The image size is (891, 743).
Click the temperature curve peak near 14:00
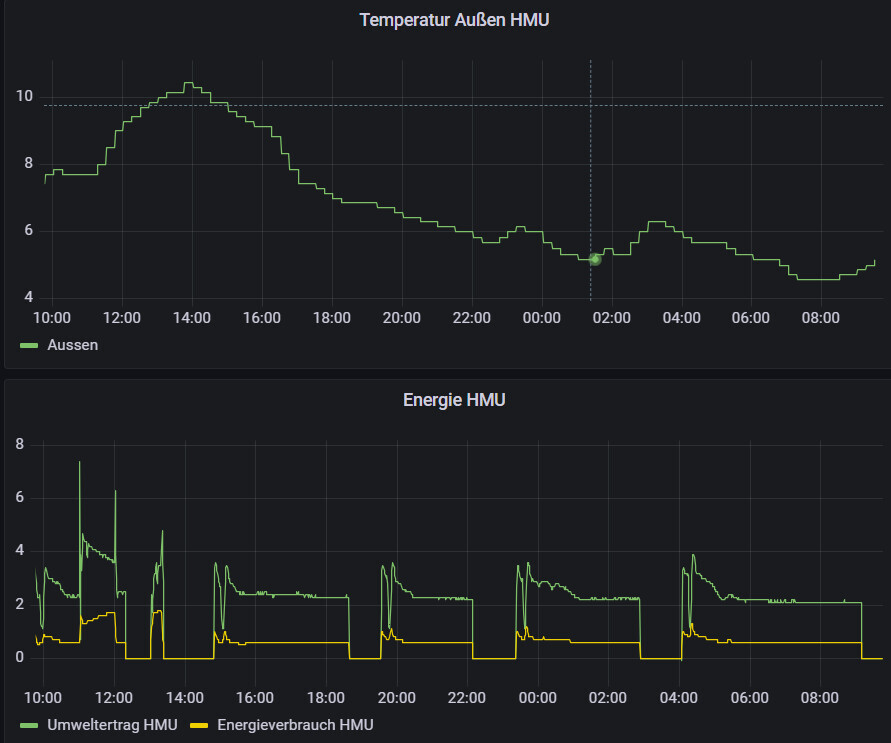(188, 84)
